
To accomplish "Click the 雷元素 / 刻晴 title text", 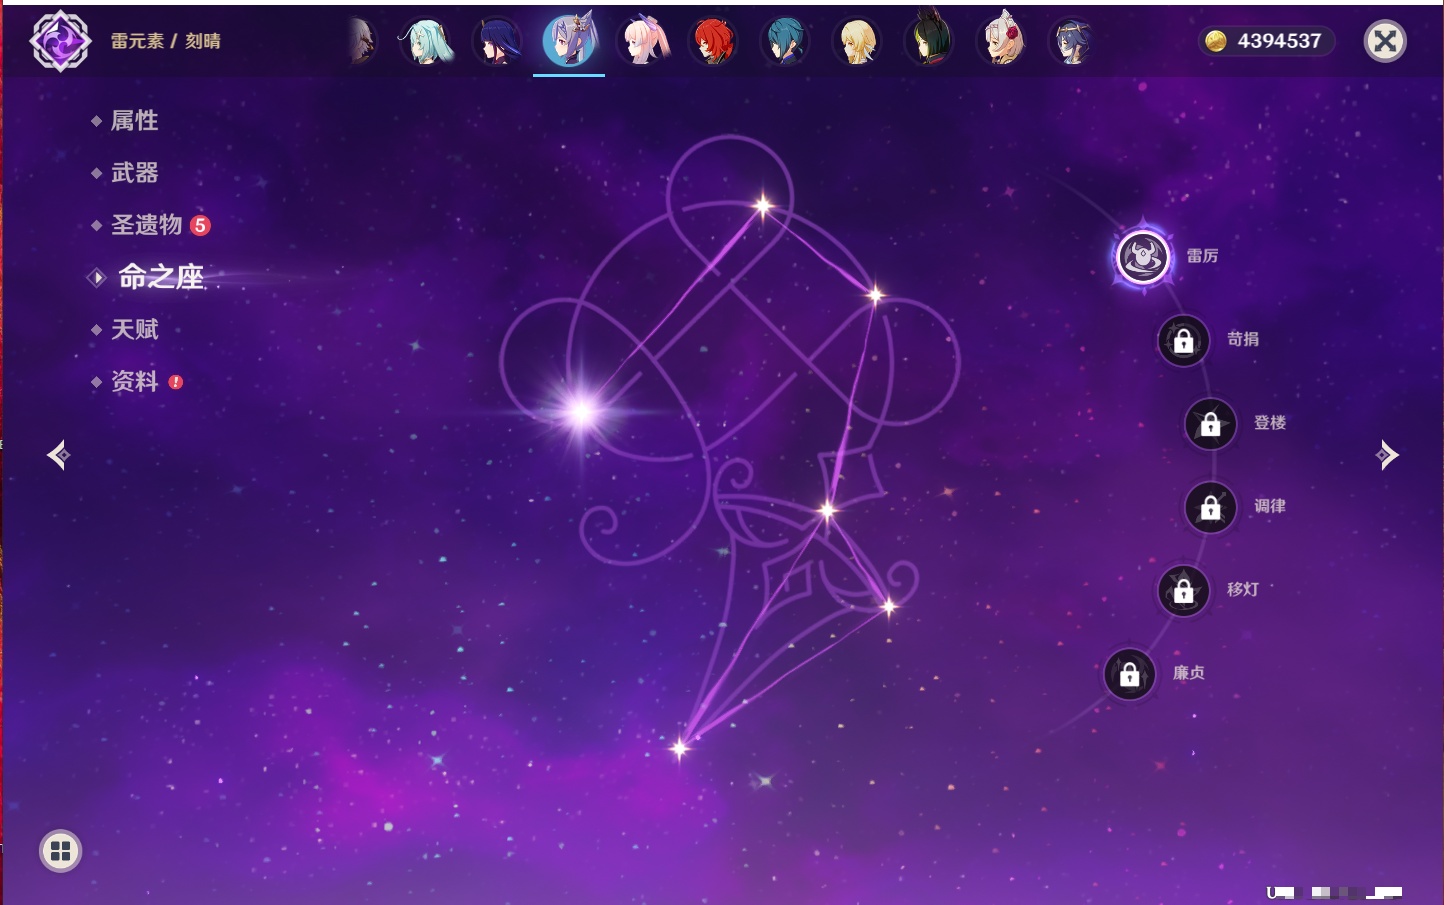I will (166, 41).
